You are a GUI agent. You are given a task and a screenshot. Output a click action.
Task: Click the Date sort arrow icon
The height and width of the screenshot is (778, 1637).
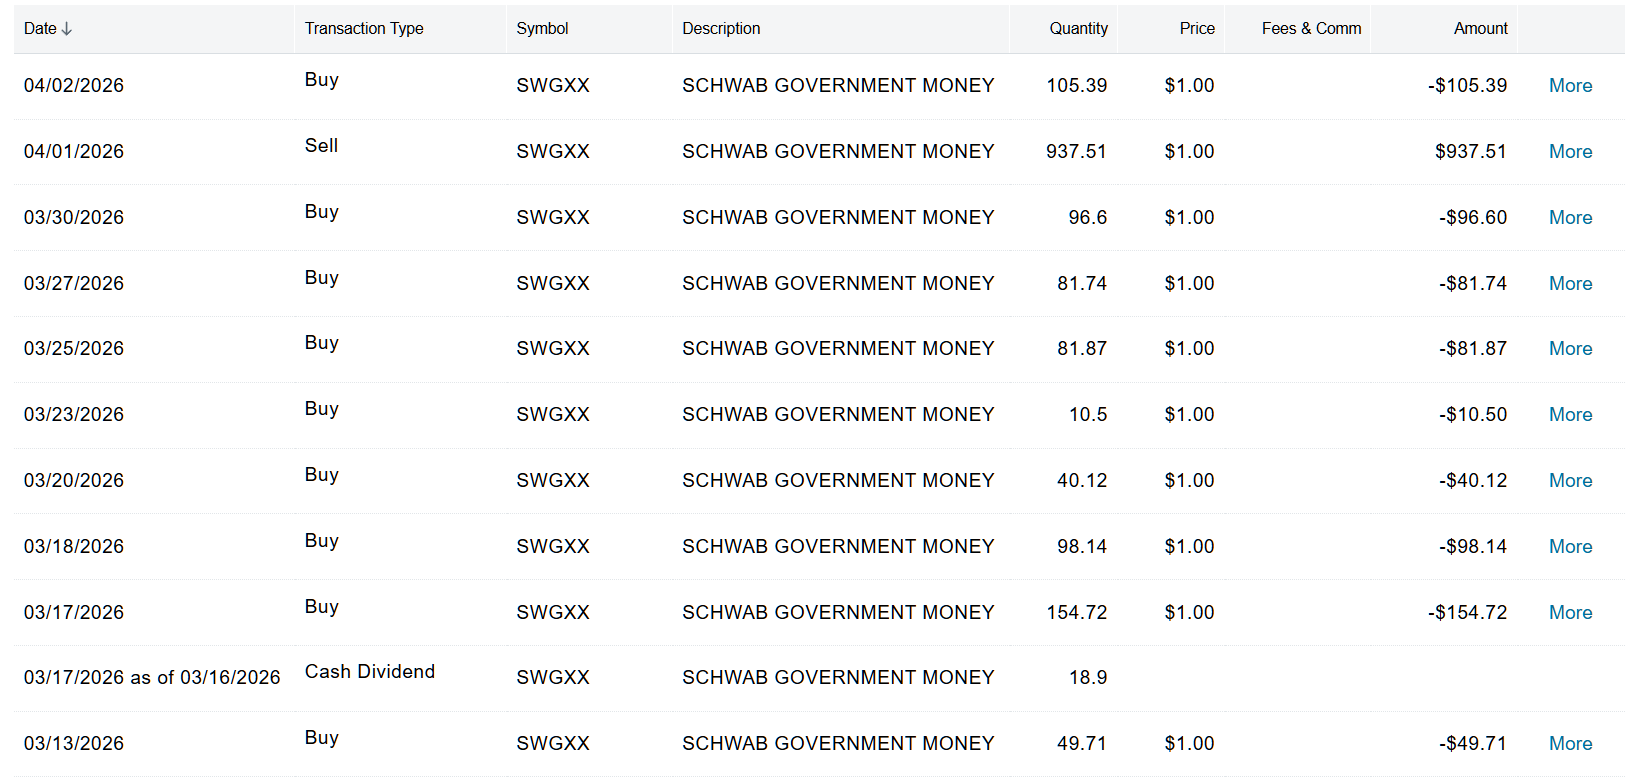[67, 29]
